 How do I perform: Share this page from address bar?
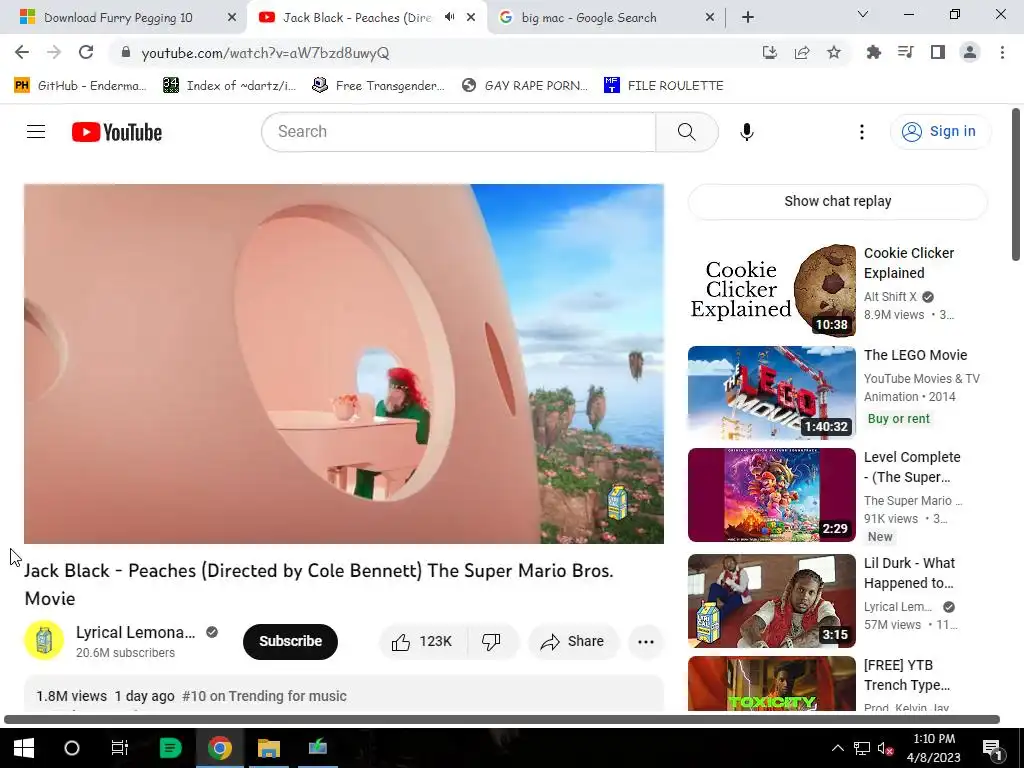(802, 53)
